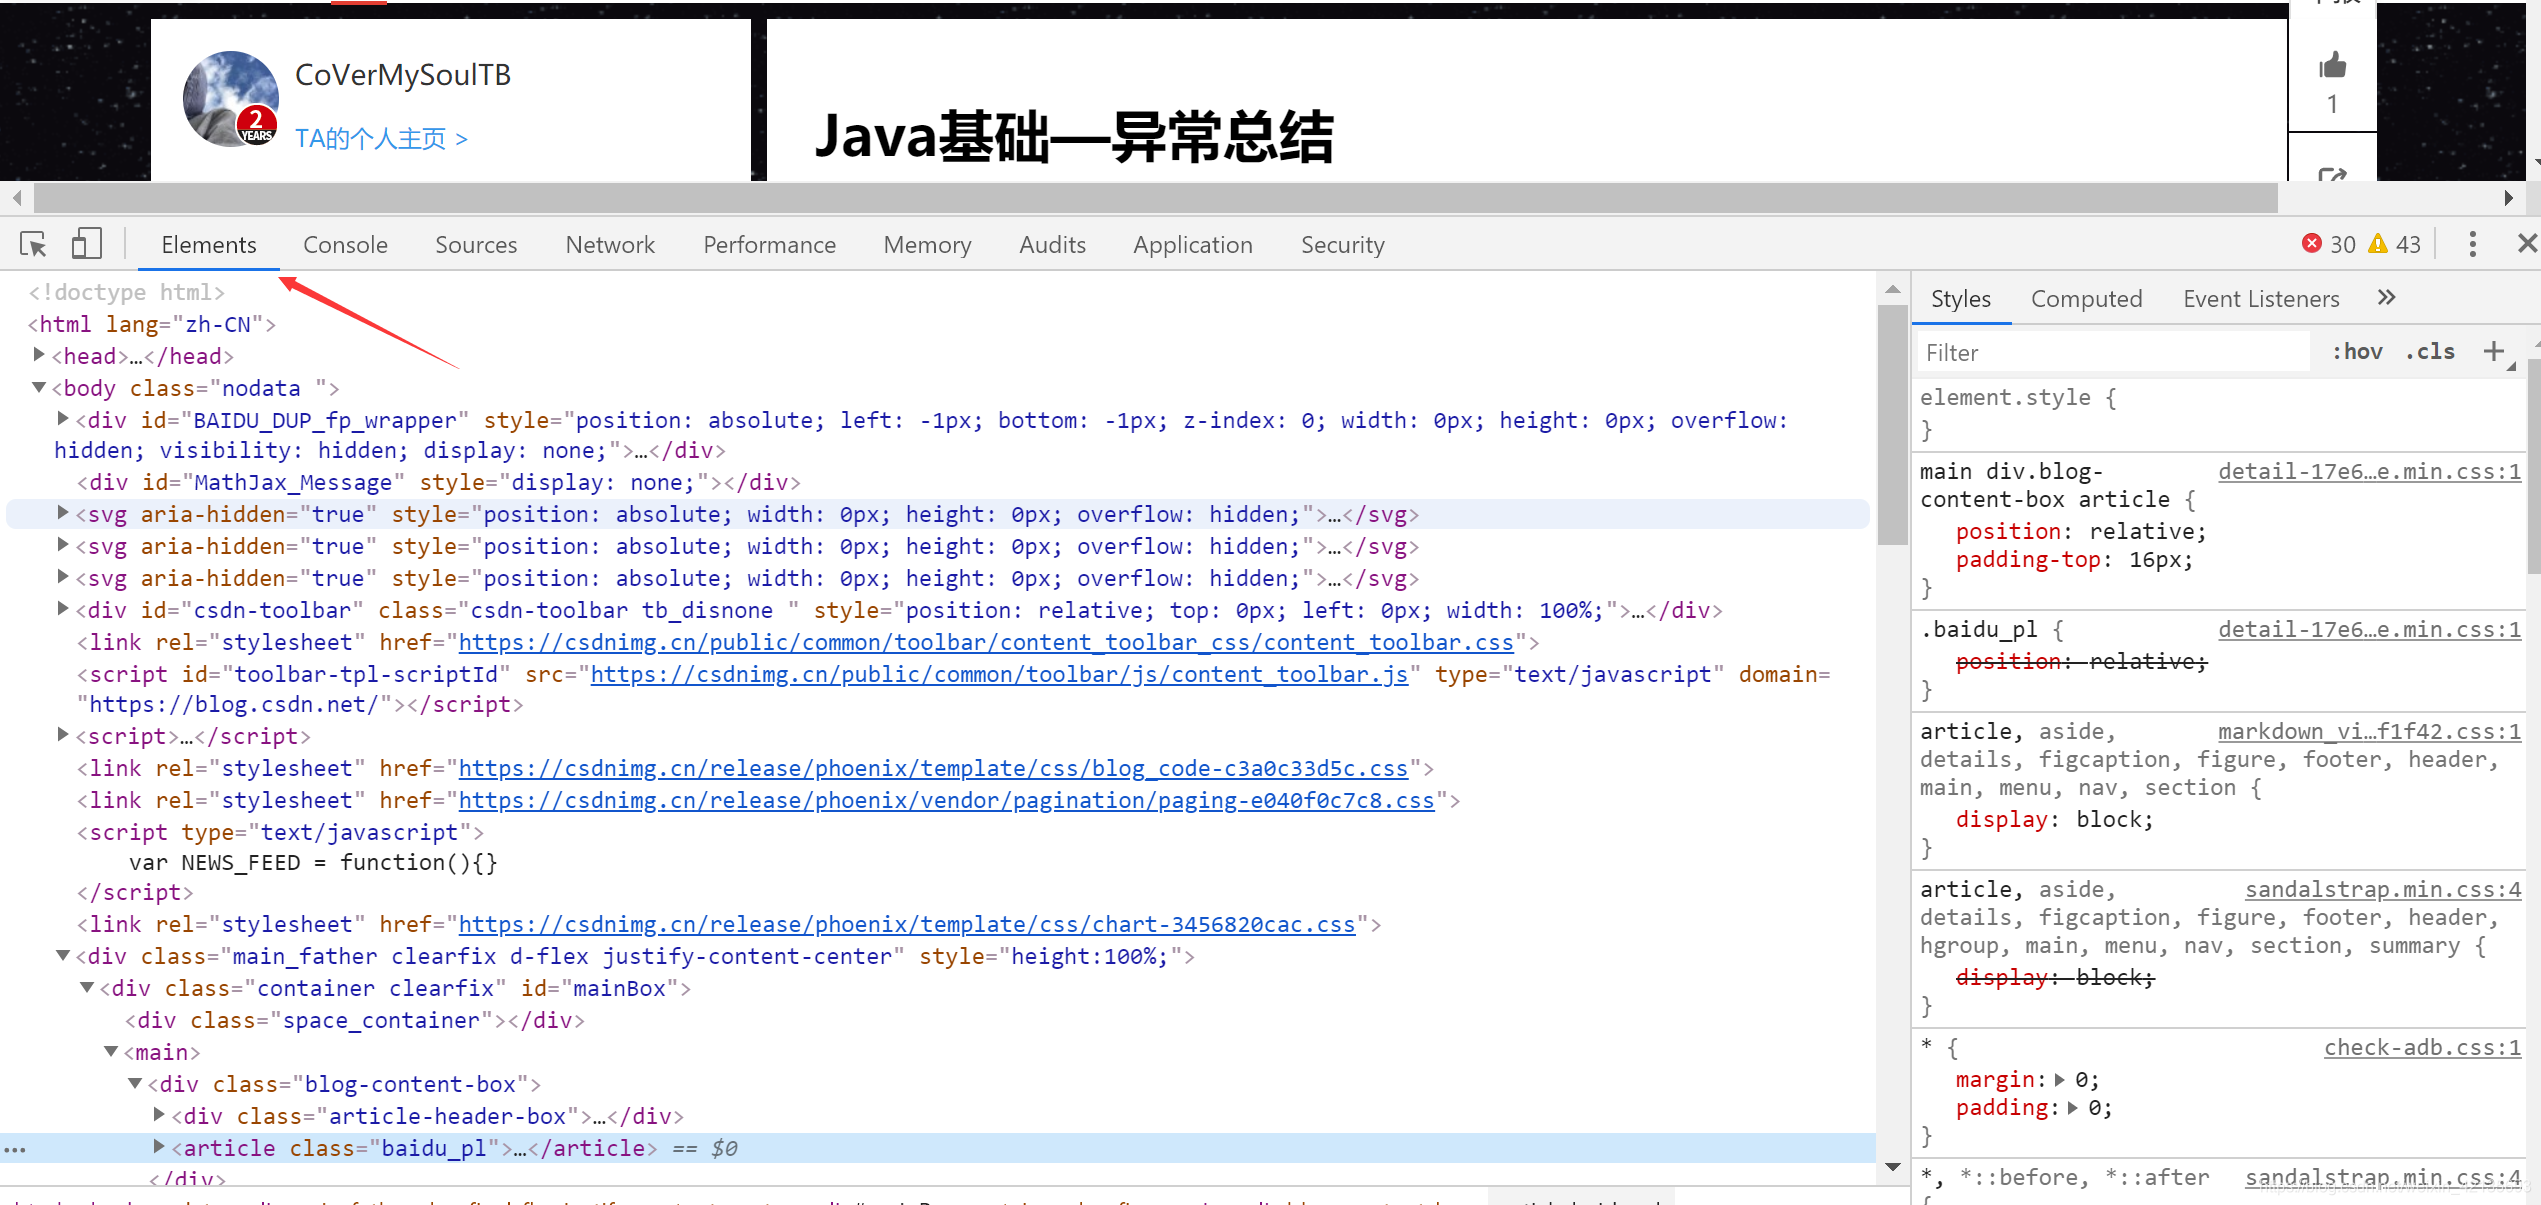Image resolution: width=2541 pixels, height=1205 pixels.
Task: Click the yellow warning count icon
Action: (2378, 244)
